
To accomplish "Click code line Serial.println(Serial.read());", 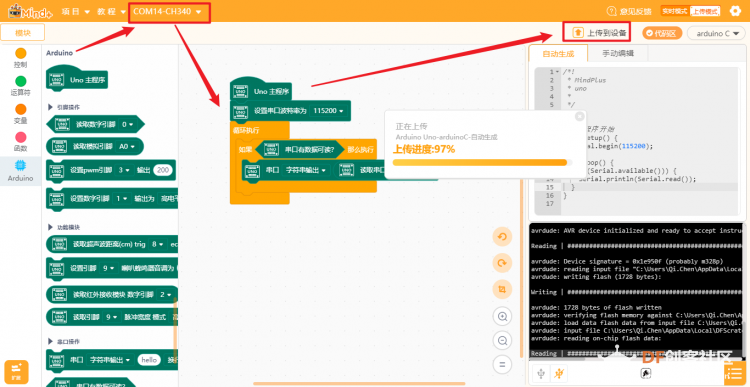I will (x=637, y=179).
